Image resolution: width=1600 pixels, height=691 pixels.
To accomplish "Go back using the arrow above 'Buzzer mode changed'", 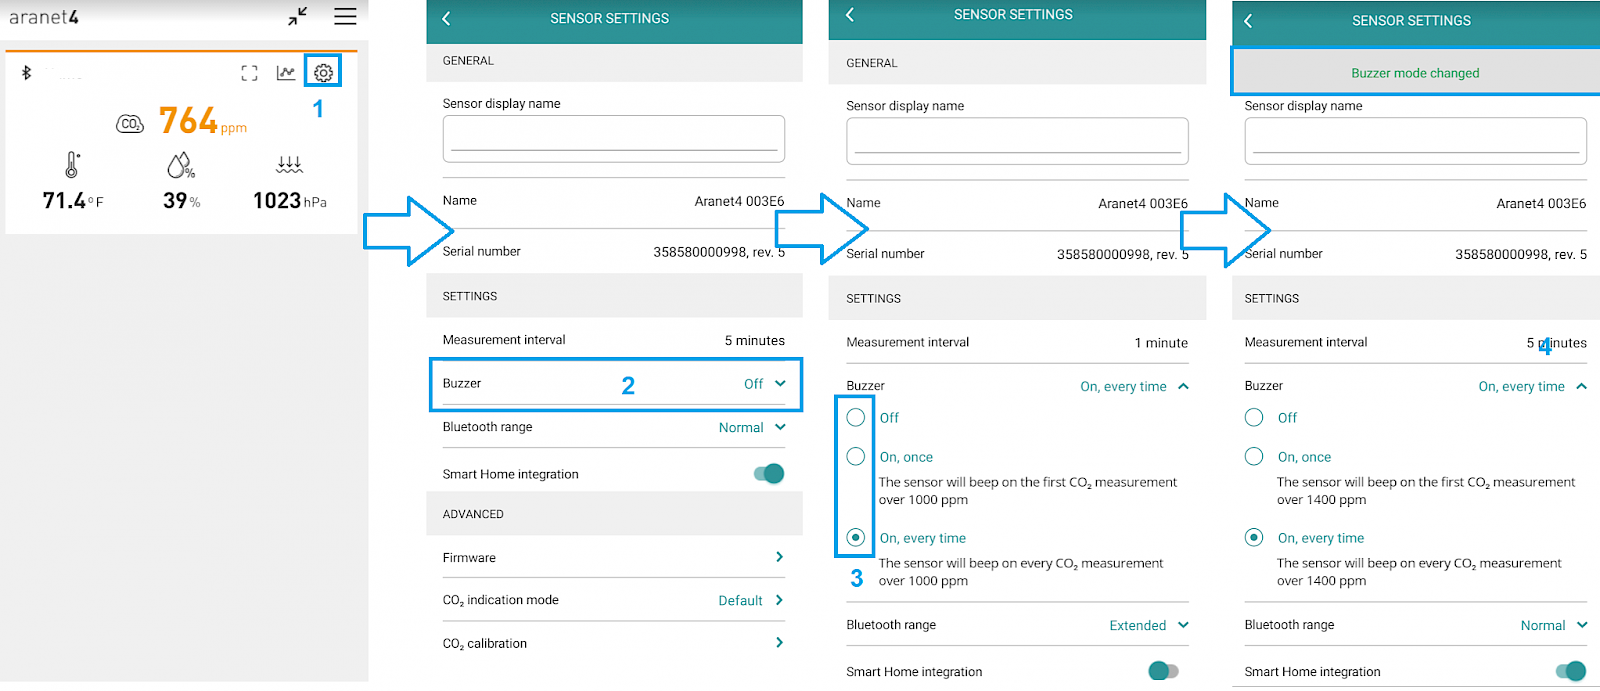I will (x=1248, y=20).
